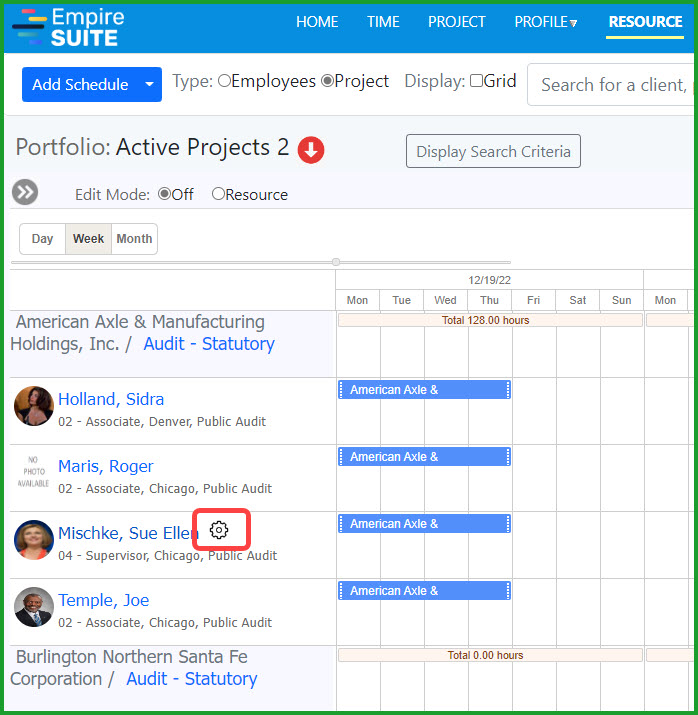The image size is (698, 715).
Task: Click the Total 128.00 hours bar
Action: (x=490, y=320)
